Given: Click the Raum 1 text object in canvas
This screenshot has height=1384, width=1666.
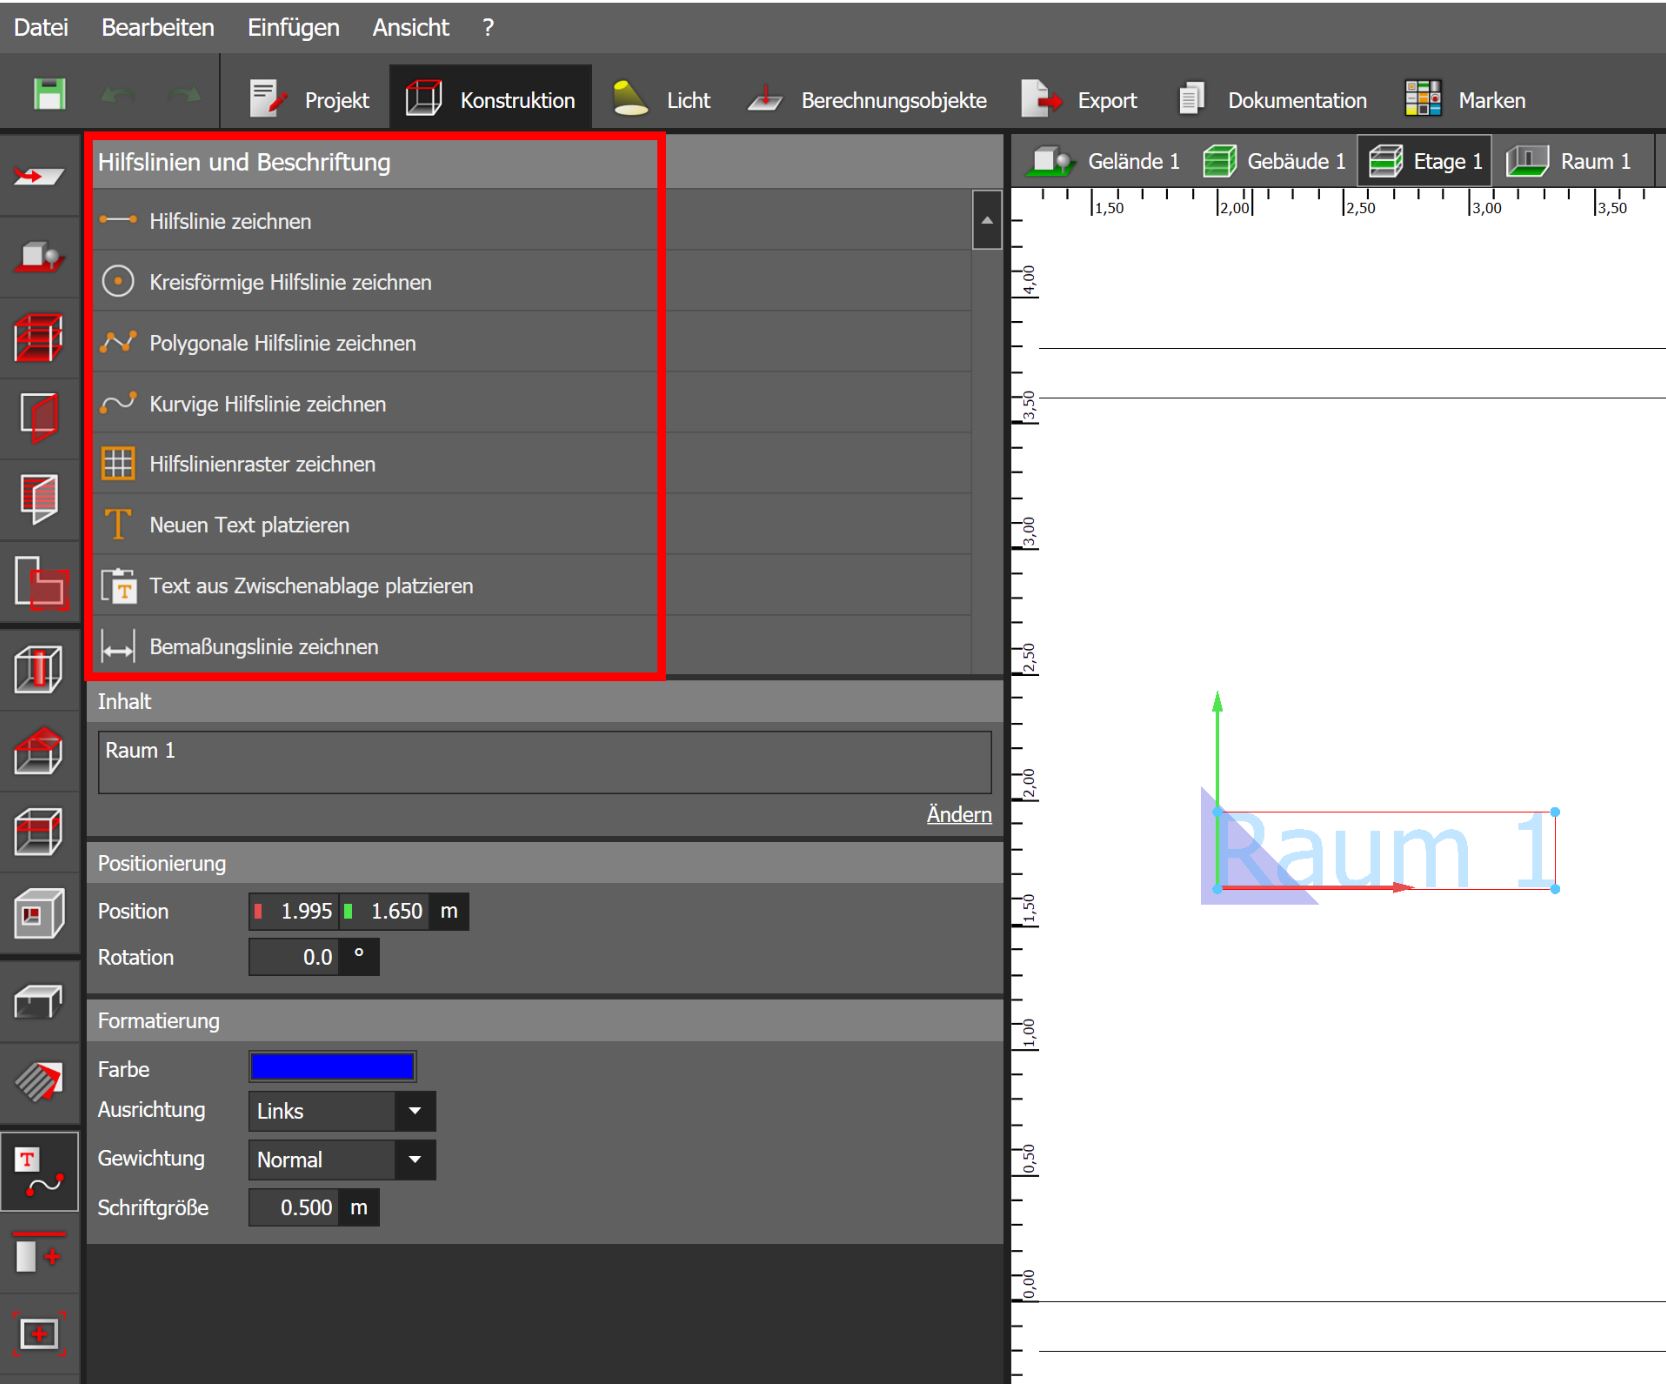Looking at the screenshot, I should coord(1386,851).
